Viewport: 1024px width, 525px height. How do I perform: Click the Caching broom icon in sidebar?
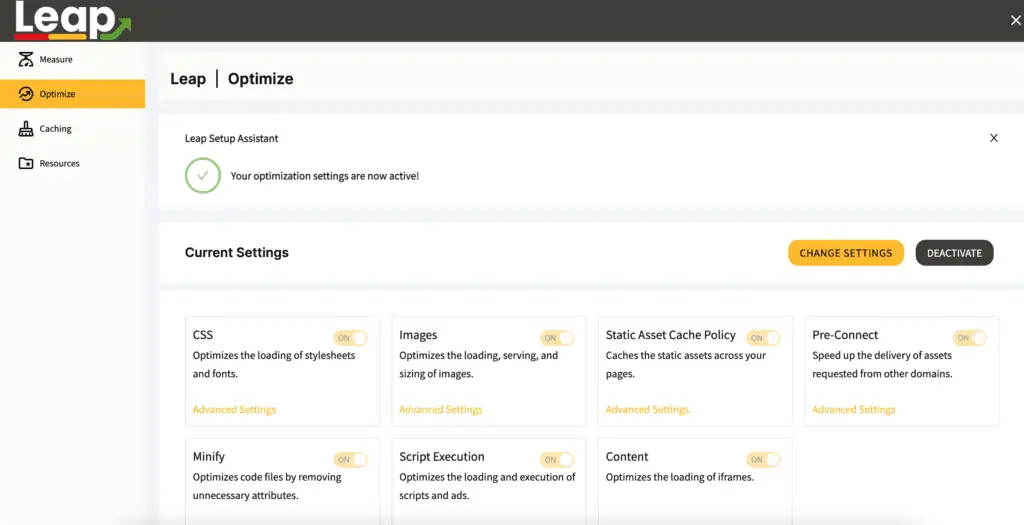click(x=25, y=129)
